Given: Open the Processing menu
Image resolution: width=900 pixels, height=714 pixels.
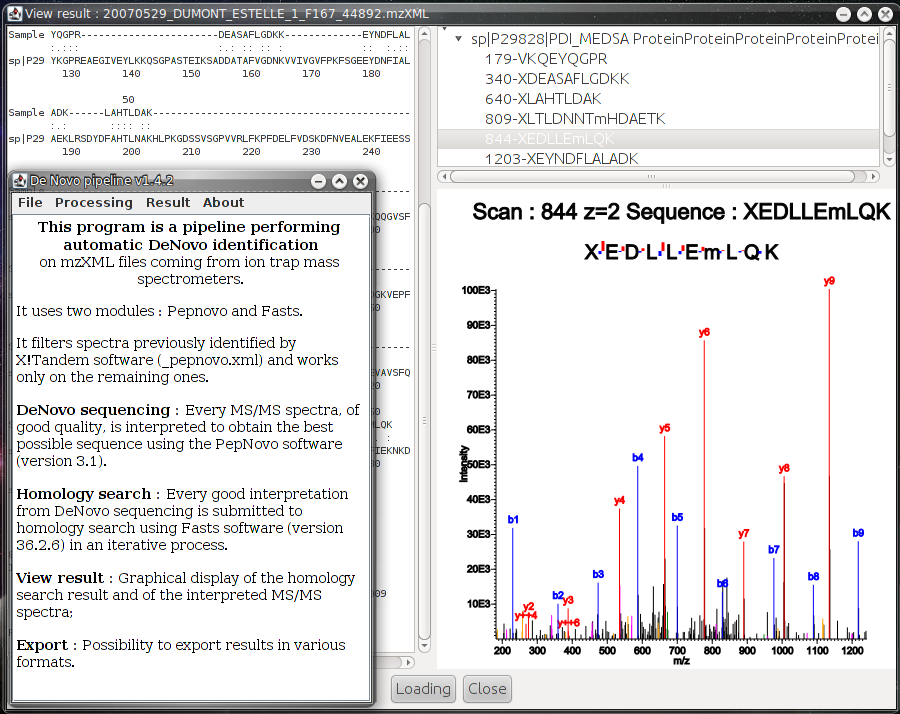Looking at the screenshot, I should 93,202.
